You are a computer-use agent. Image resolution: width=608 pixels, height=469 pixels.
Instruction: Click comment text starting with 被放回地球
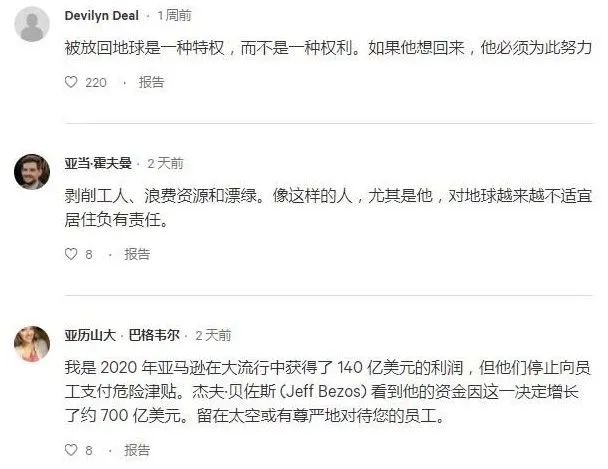point(328,48)
